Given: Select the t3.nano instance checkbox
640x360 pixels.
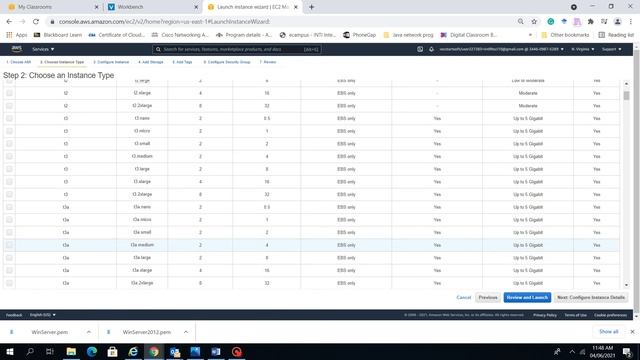Looking at the screenshot, I should coord(9,118).
